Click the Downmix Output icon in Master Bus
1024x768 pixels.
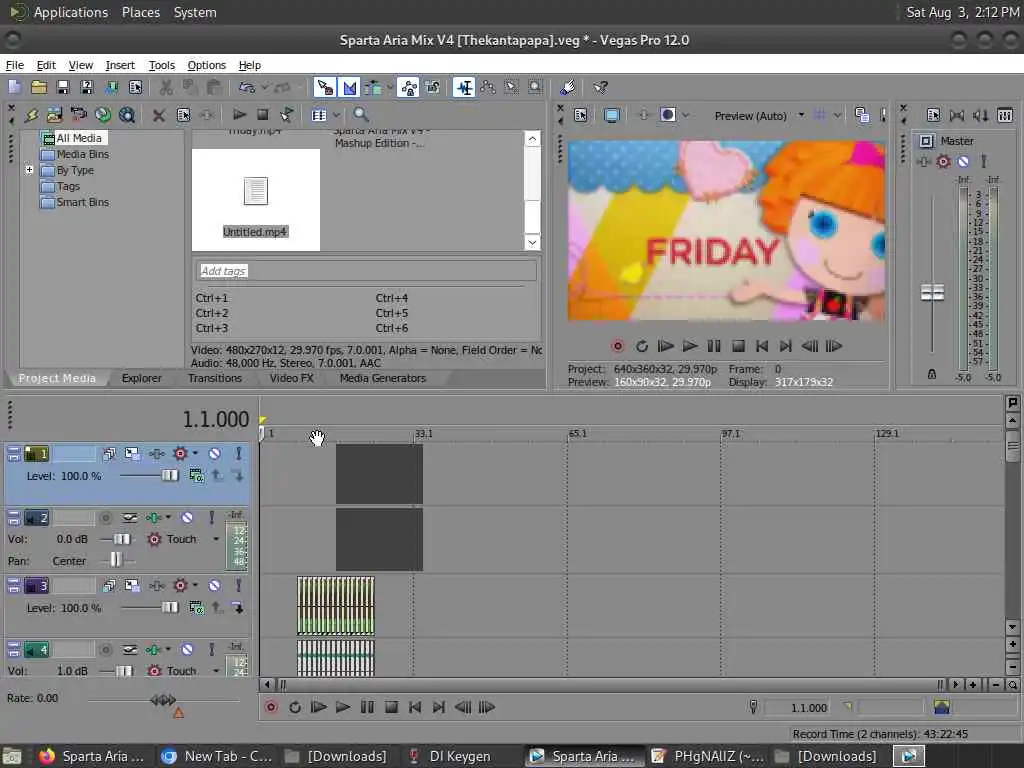957,116
